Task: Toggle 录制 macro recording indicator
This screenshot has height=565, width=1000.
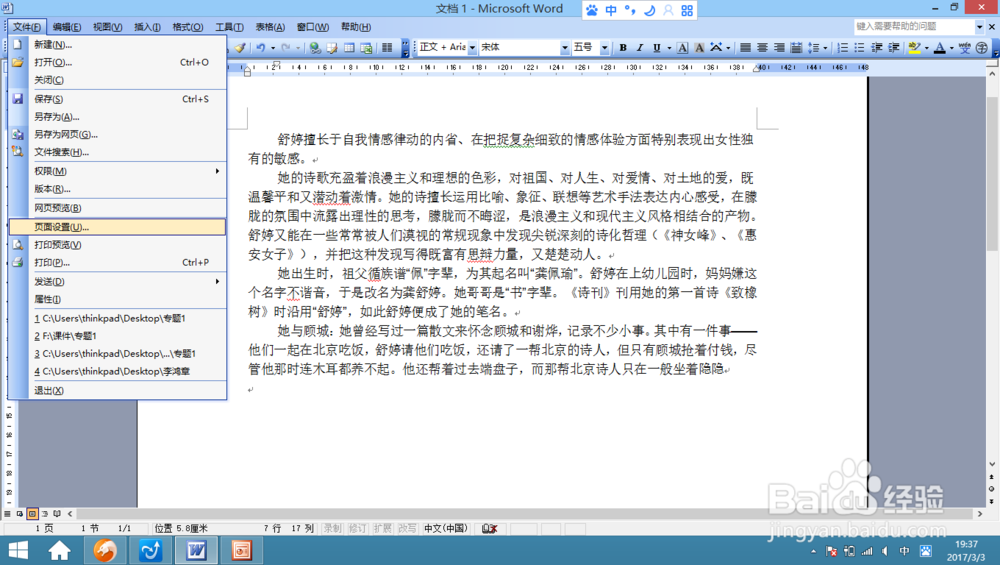Action: click(332, 529)
